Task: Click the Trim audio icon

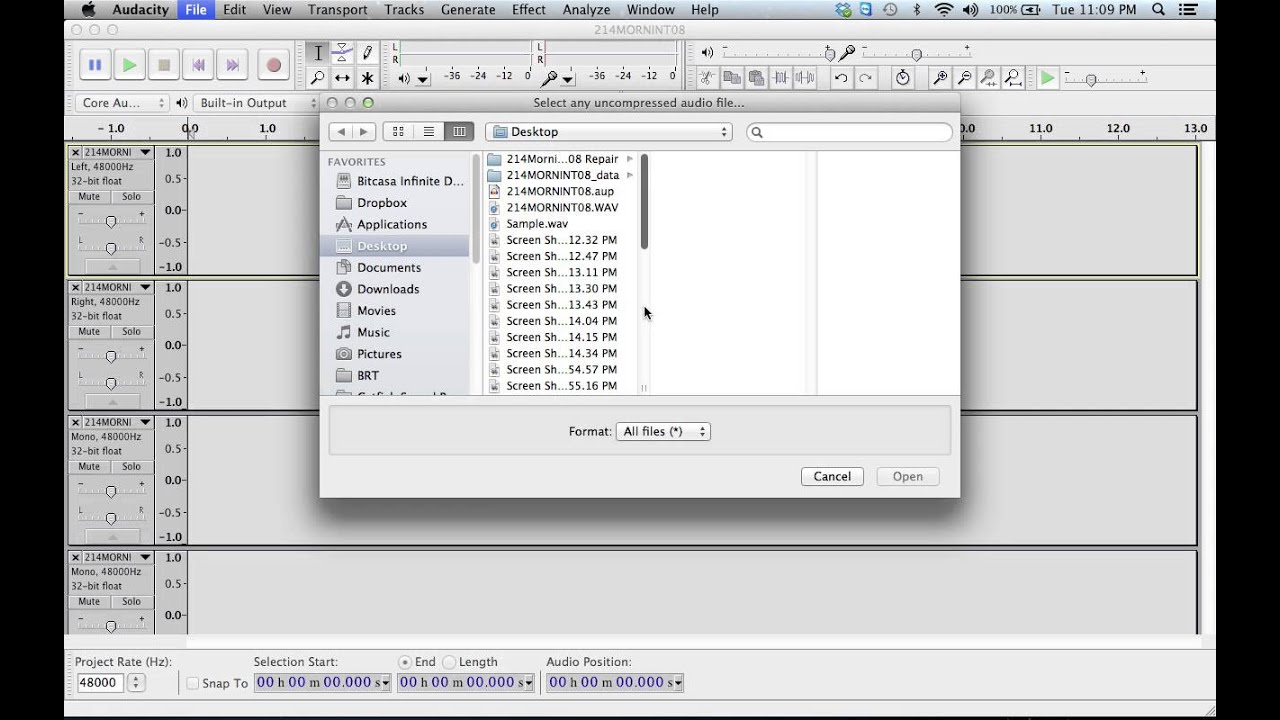Action: [780, 77]
